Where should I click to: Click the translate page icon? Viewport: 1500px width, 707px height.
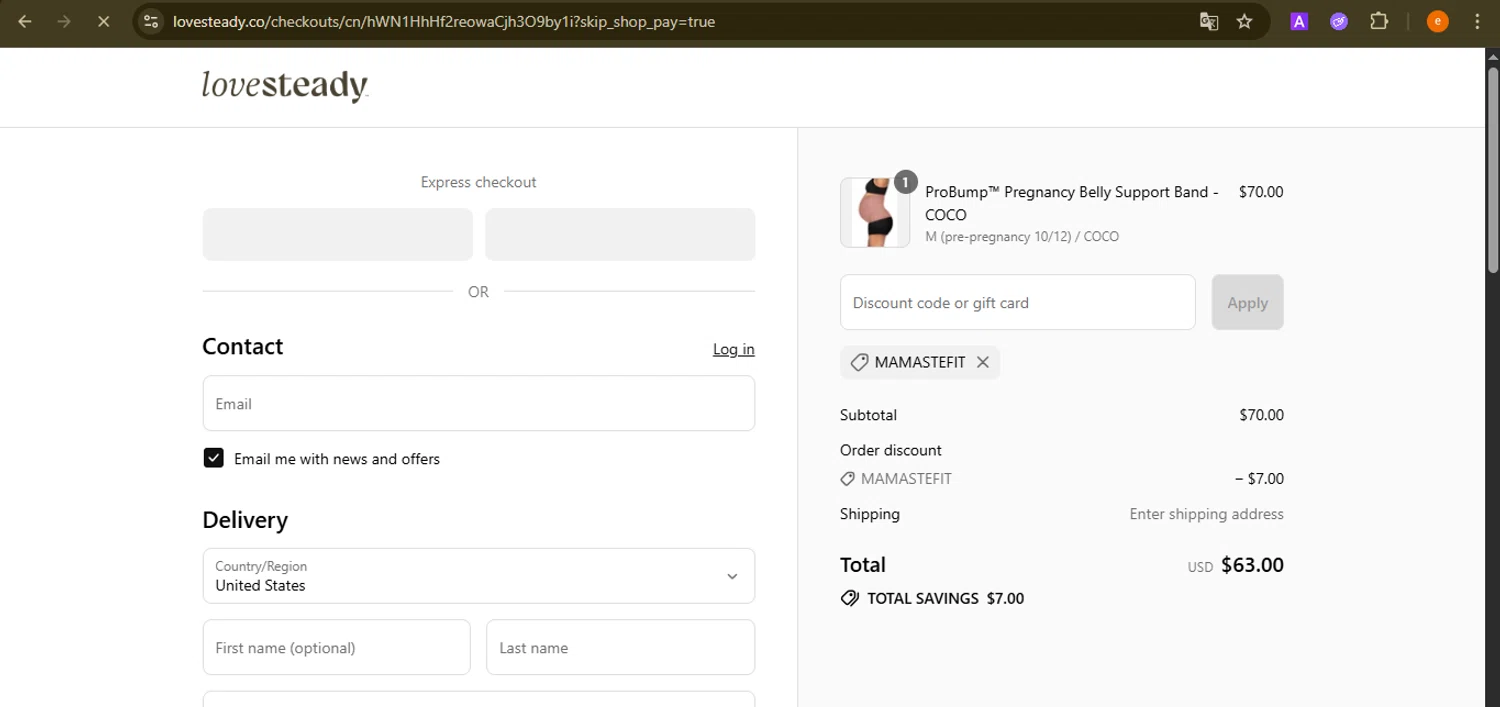tap(1209, 21)
